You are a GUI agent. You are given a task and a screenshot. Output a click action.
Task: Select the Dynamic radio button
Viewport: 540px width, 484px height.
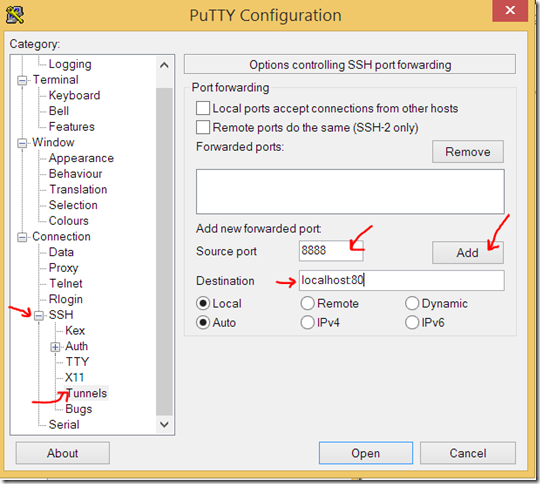(412, 303)
